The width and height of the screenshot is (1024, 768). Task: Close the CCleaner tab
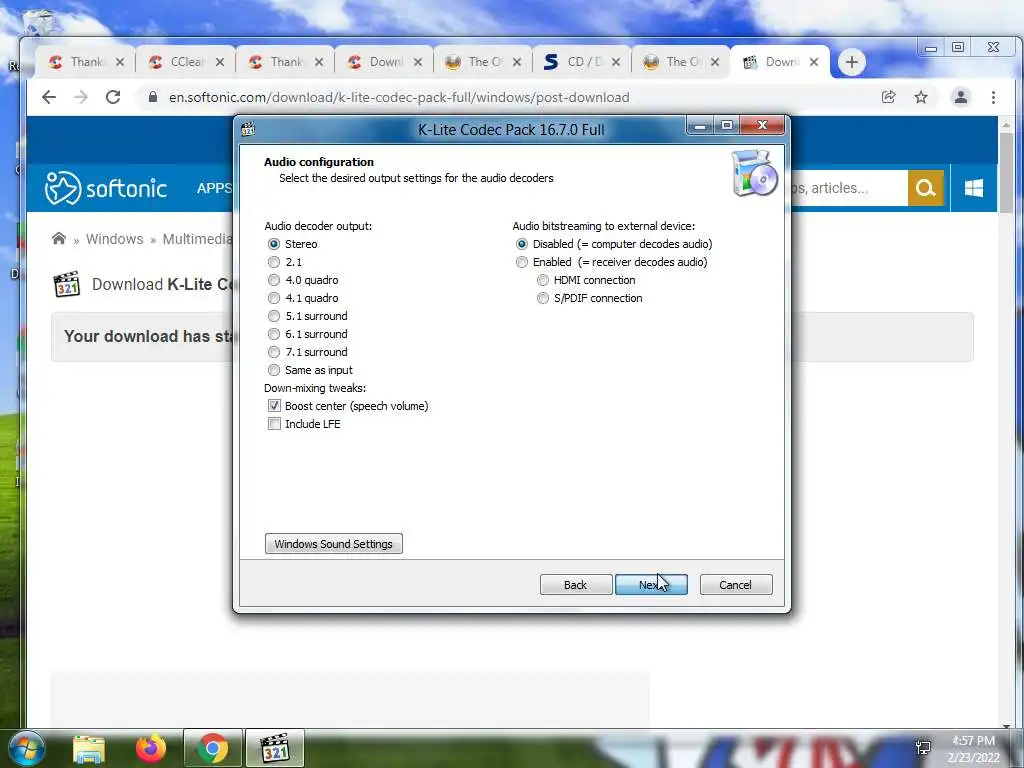click(x=220, y=62)
